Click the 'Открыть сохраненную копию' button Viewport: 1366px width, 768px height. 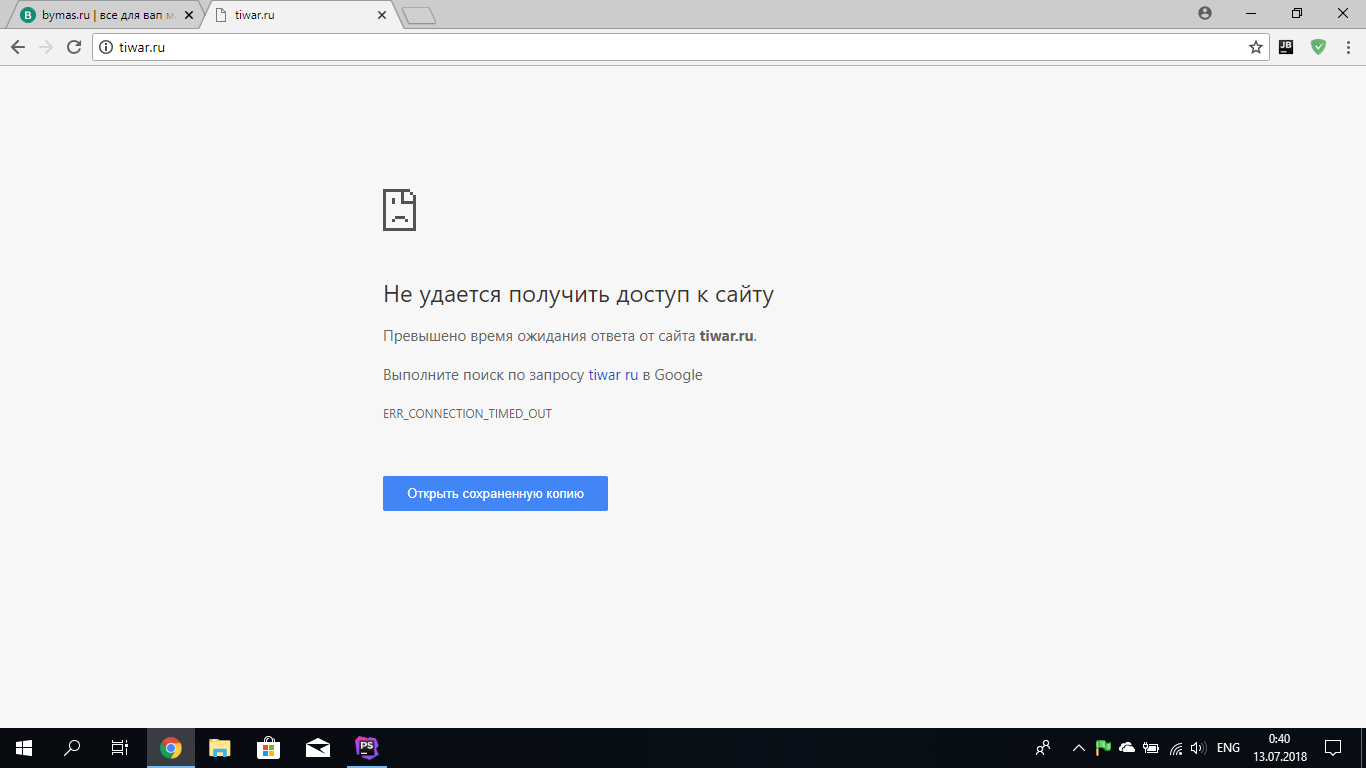(495, 493)
